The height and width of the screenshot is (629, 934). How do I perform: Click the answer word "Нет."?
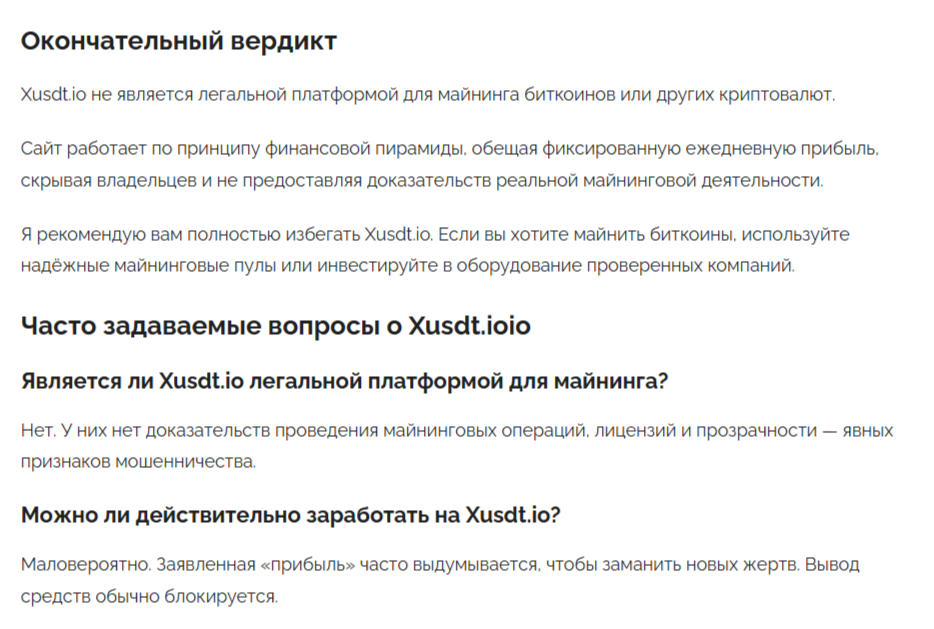[35, 430]
